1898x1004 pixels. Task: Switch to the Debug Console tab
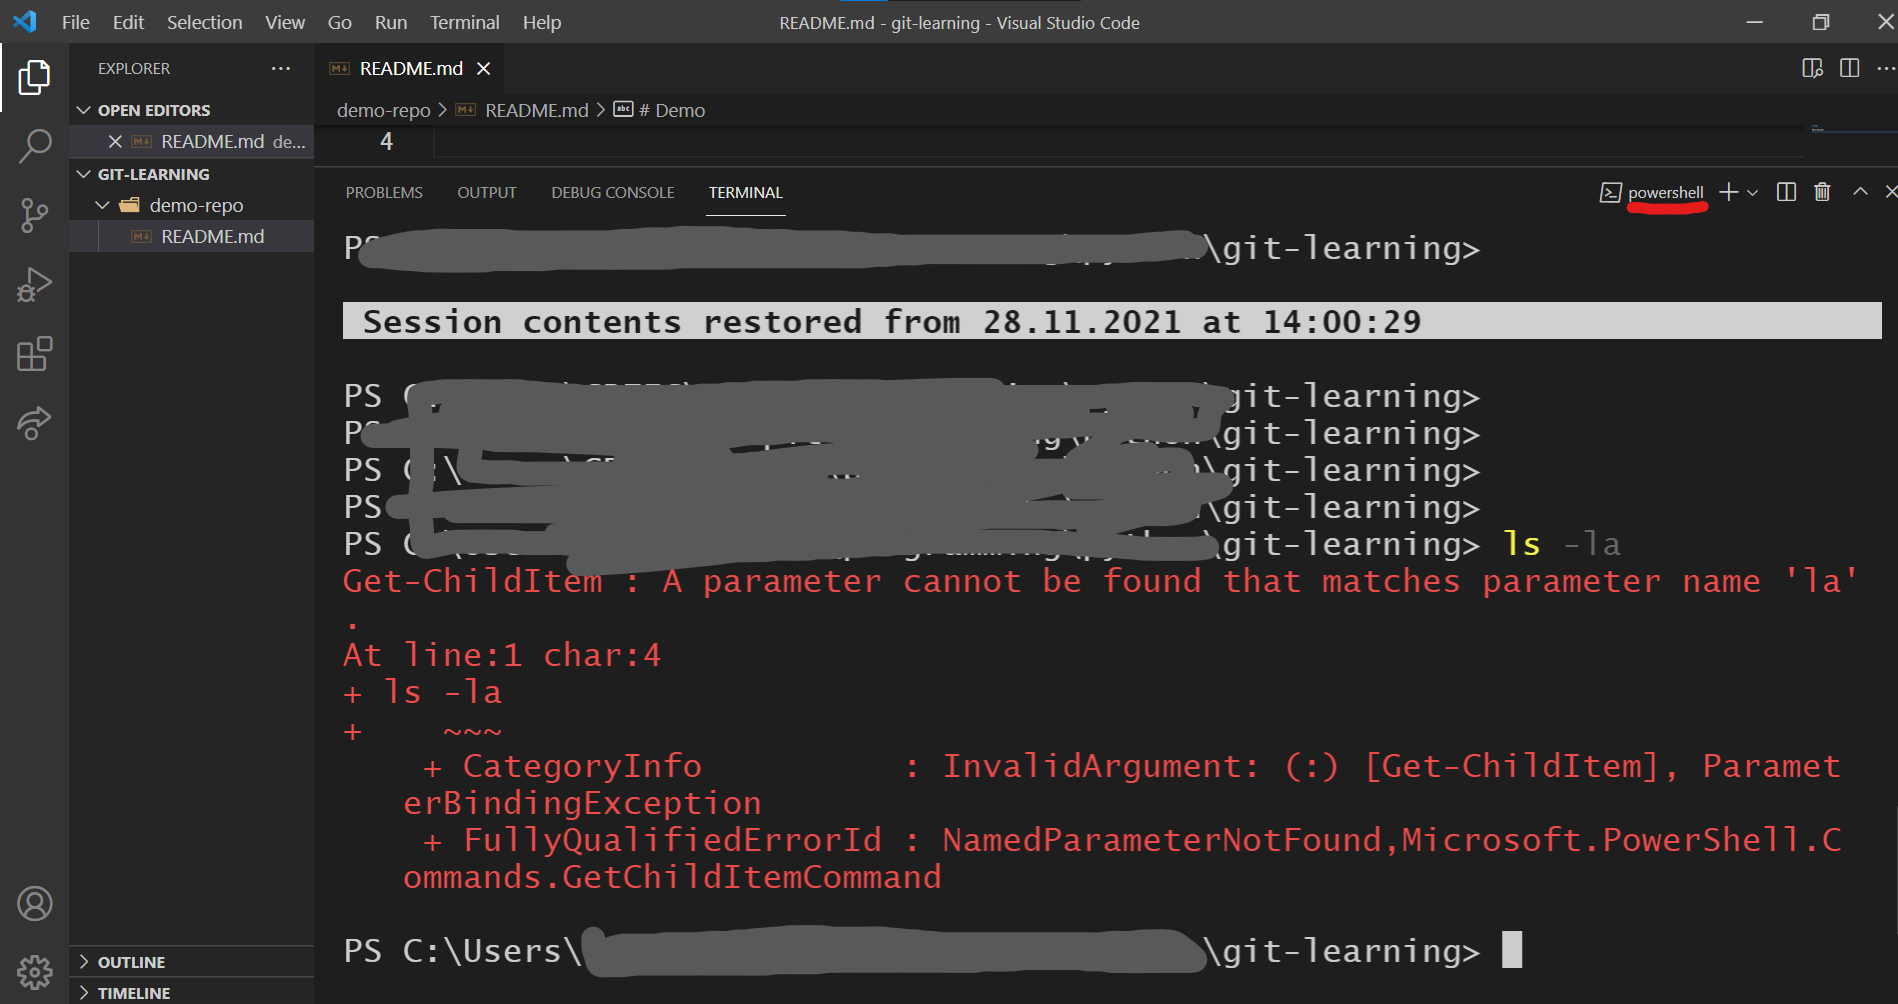(613, 192)
